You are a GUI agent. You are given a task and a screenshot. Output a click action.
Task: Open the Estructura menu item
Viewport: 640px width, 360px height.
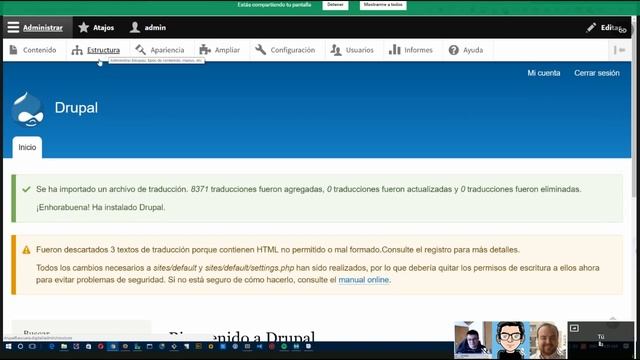tap(96, 50)
